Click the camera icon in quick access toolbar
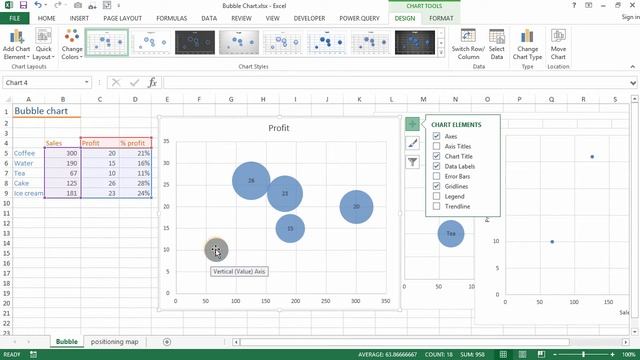This screenshot has width=640, height=360. (x=78, y=5)
